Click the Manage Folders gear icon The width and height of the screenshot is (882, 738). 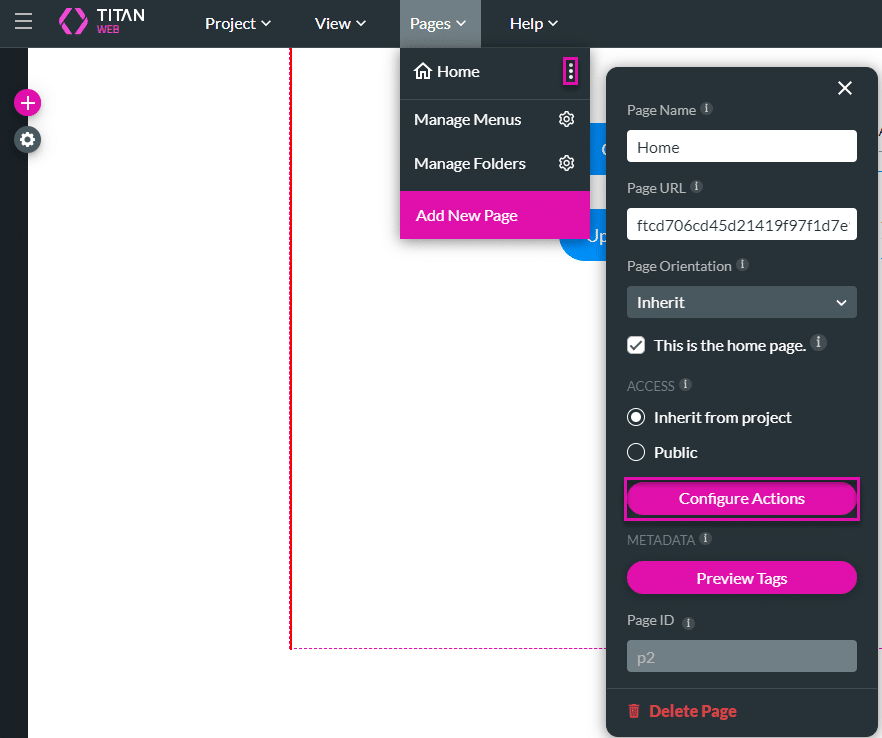(x=567, y=163)
